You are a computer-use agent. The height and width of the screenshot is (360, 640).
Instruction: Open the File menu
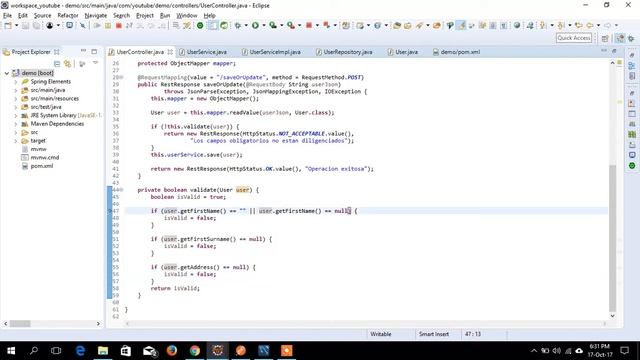(x=7, y=16)
